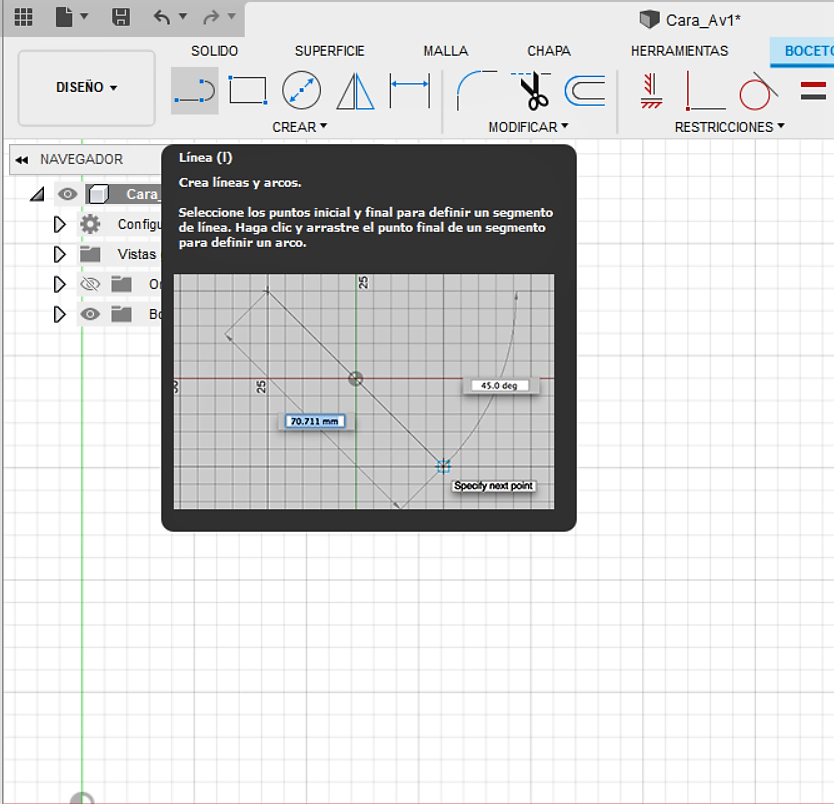The width and height of the screenshot is (834, 804).
Task: Select the Line sketch tool
Action: coord(195,91)
